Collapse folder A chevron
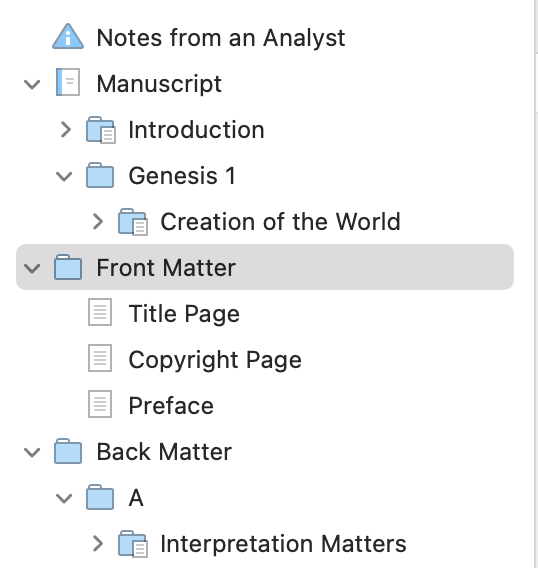The image size is (538, 568). tap(64, 498)
